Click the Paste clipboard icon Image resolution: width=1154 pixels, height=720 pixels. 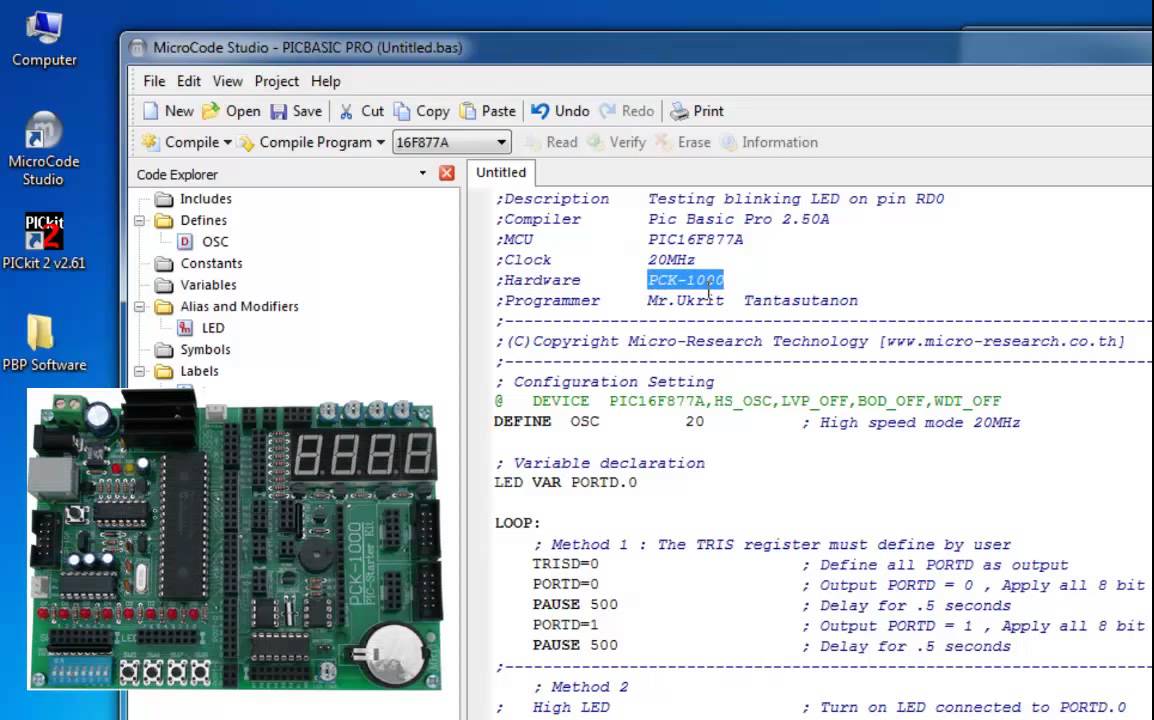tap(467, 111)
